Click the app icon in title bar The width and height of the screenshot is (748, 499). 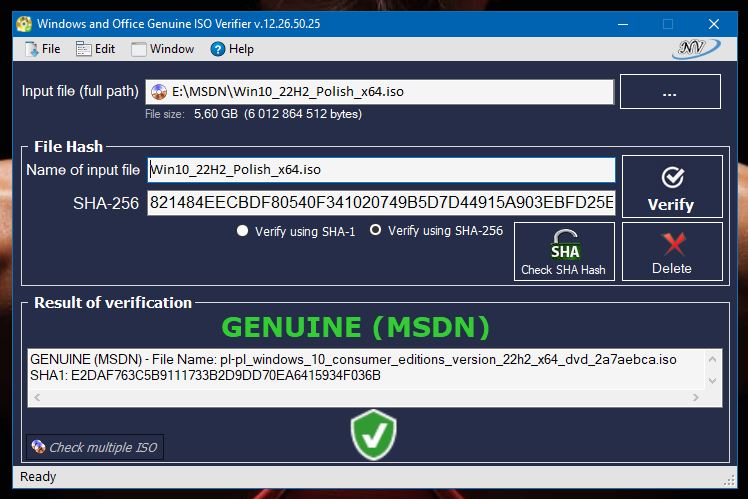[x=24, y=24]
